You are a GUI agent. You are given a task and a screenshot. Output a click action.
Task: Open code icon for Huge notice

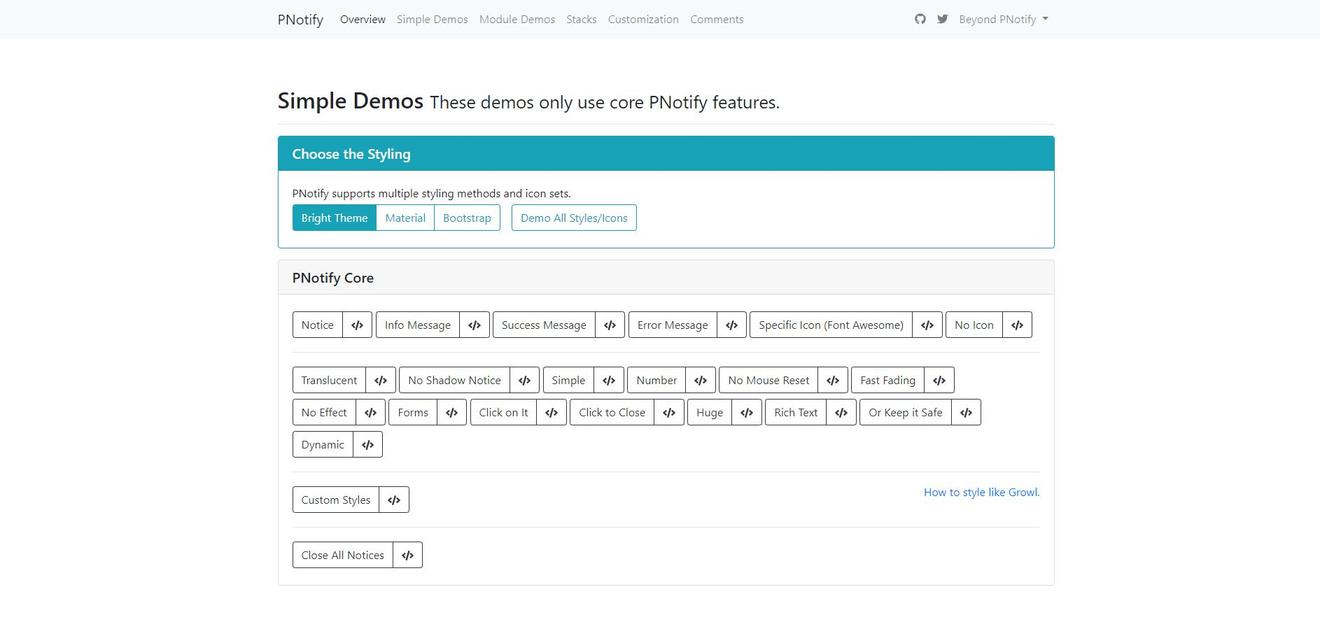pos(746,413)
